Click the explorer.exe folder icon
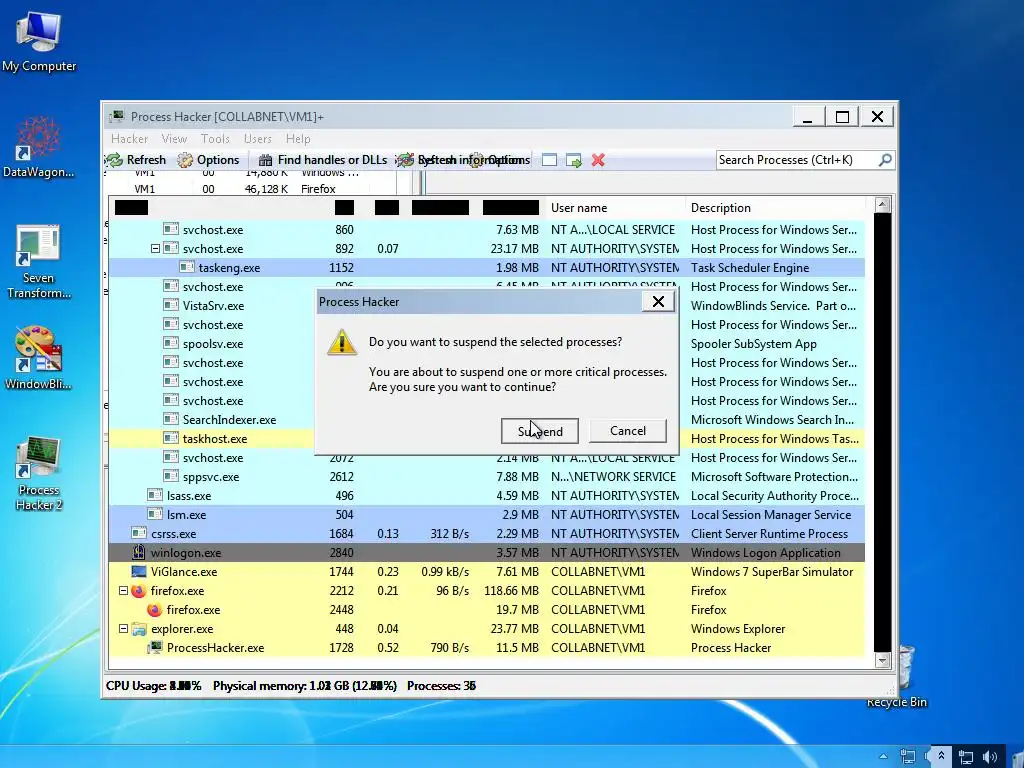 (139, 629)
